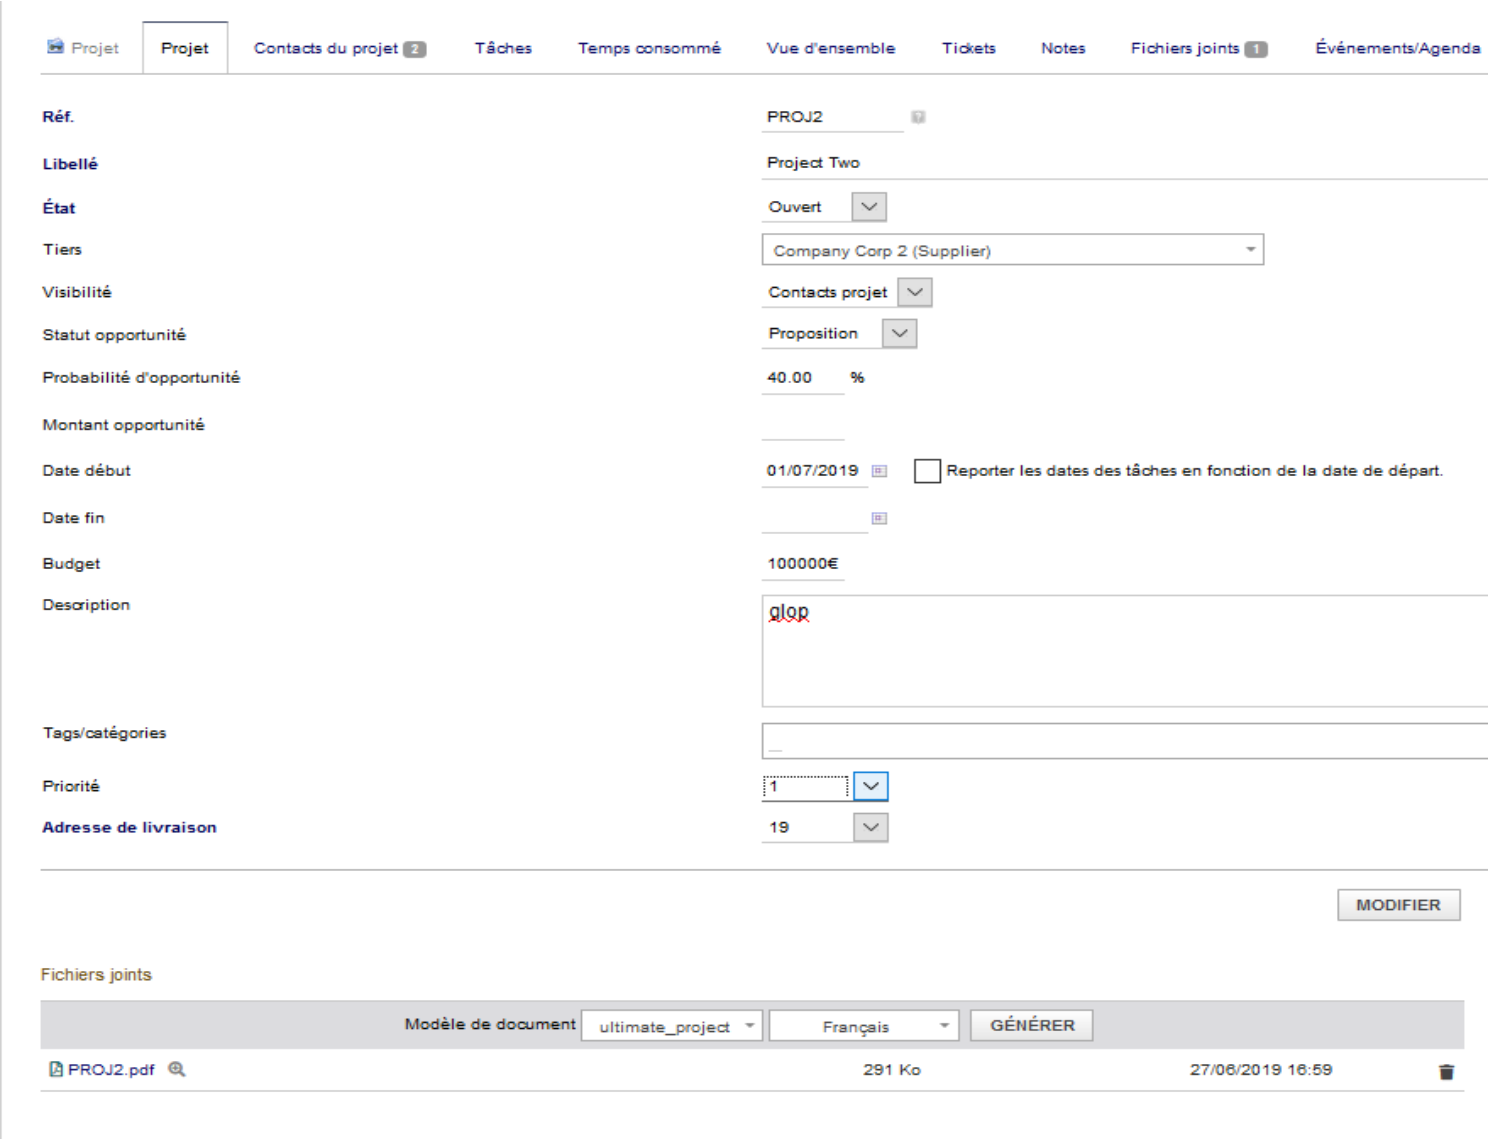Open the Français language dropdown

tap(864, 1026)
